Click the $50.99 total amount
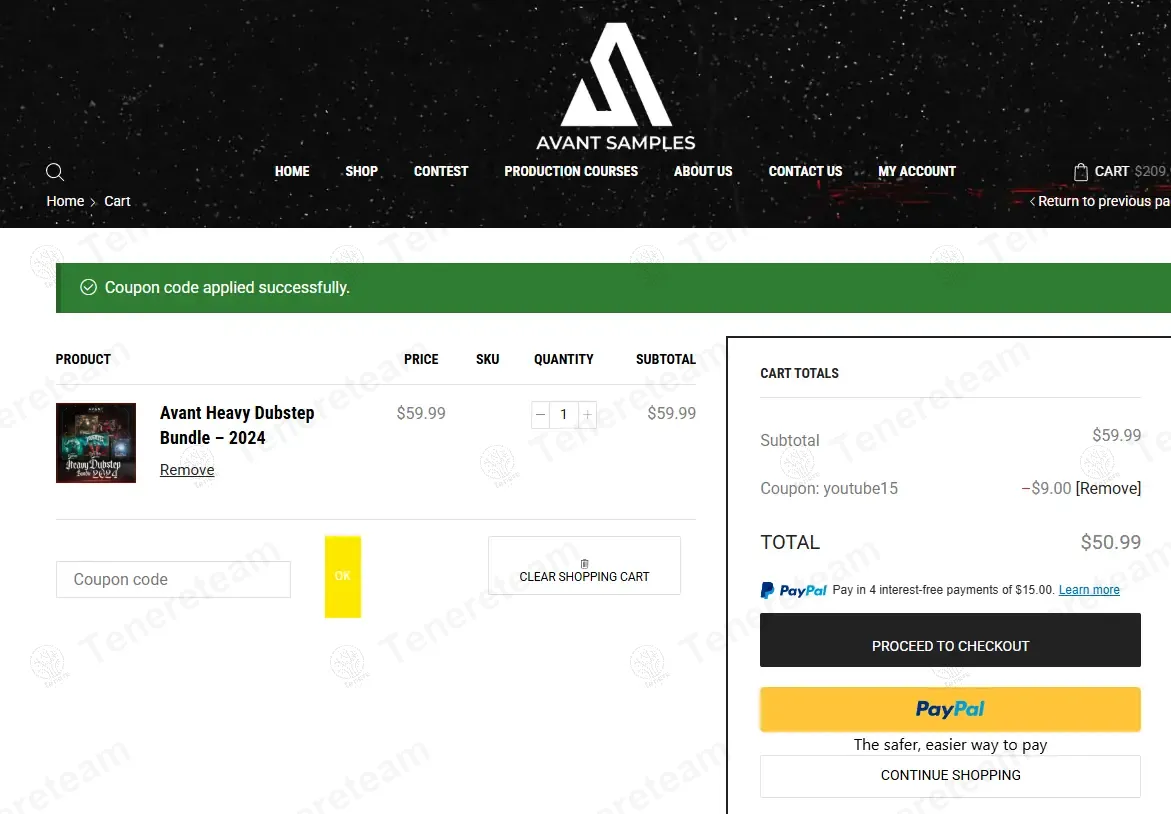Viewport: 1171px width, 814px height. [x=1111, y=542]
